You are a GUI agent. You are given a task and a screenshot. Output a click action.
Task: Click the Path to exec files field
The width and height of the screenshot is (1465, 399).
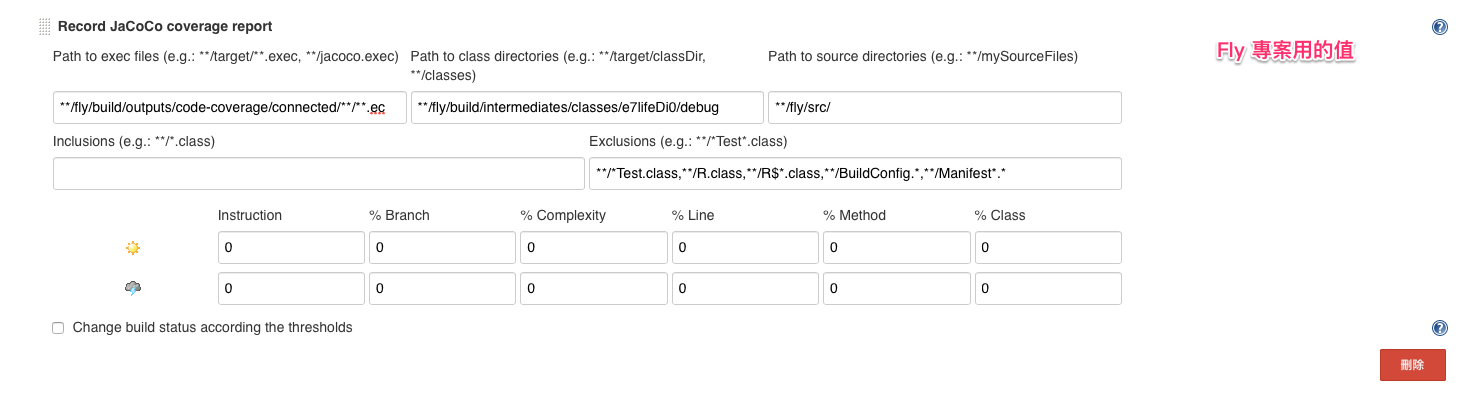click(230, 108)
